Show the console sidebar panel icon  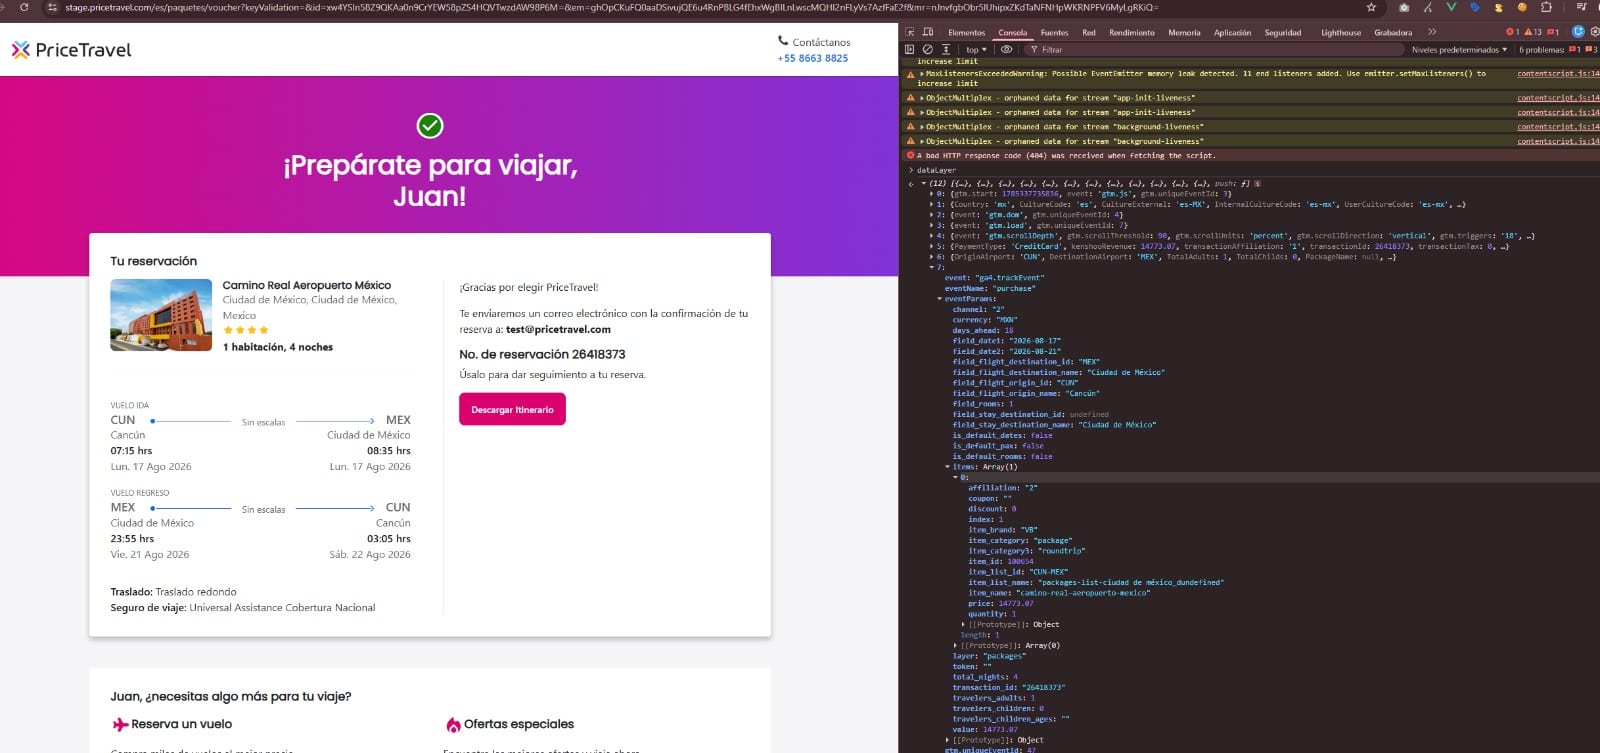point(910,49)
